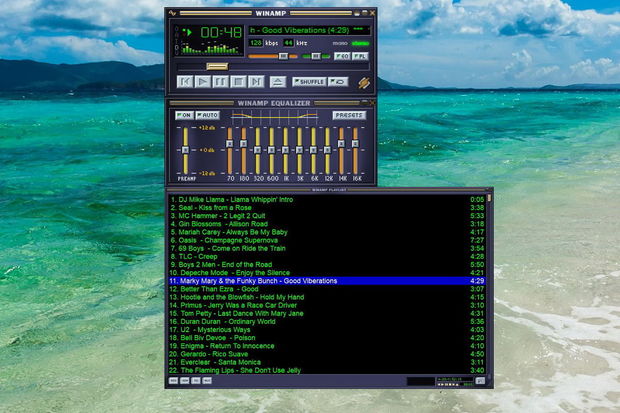The image size is (620, 413).
Task: Open the playlist list options button
Action: 480,381
